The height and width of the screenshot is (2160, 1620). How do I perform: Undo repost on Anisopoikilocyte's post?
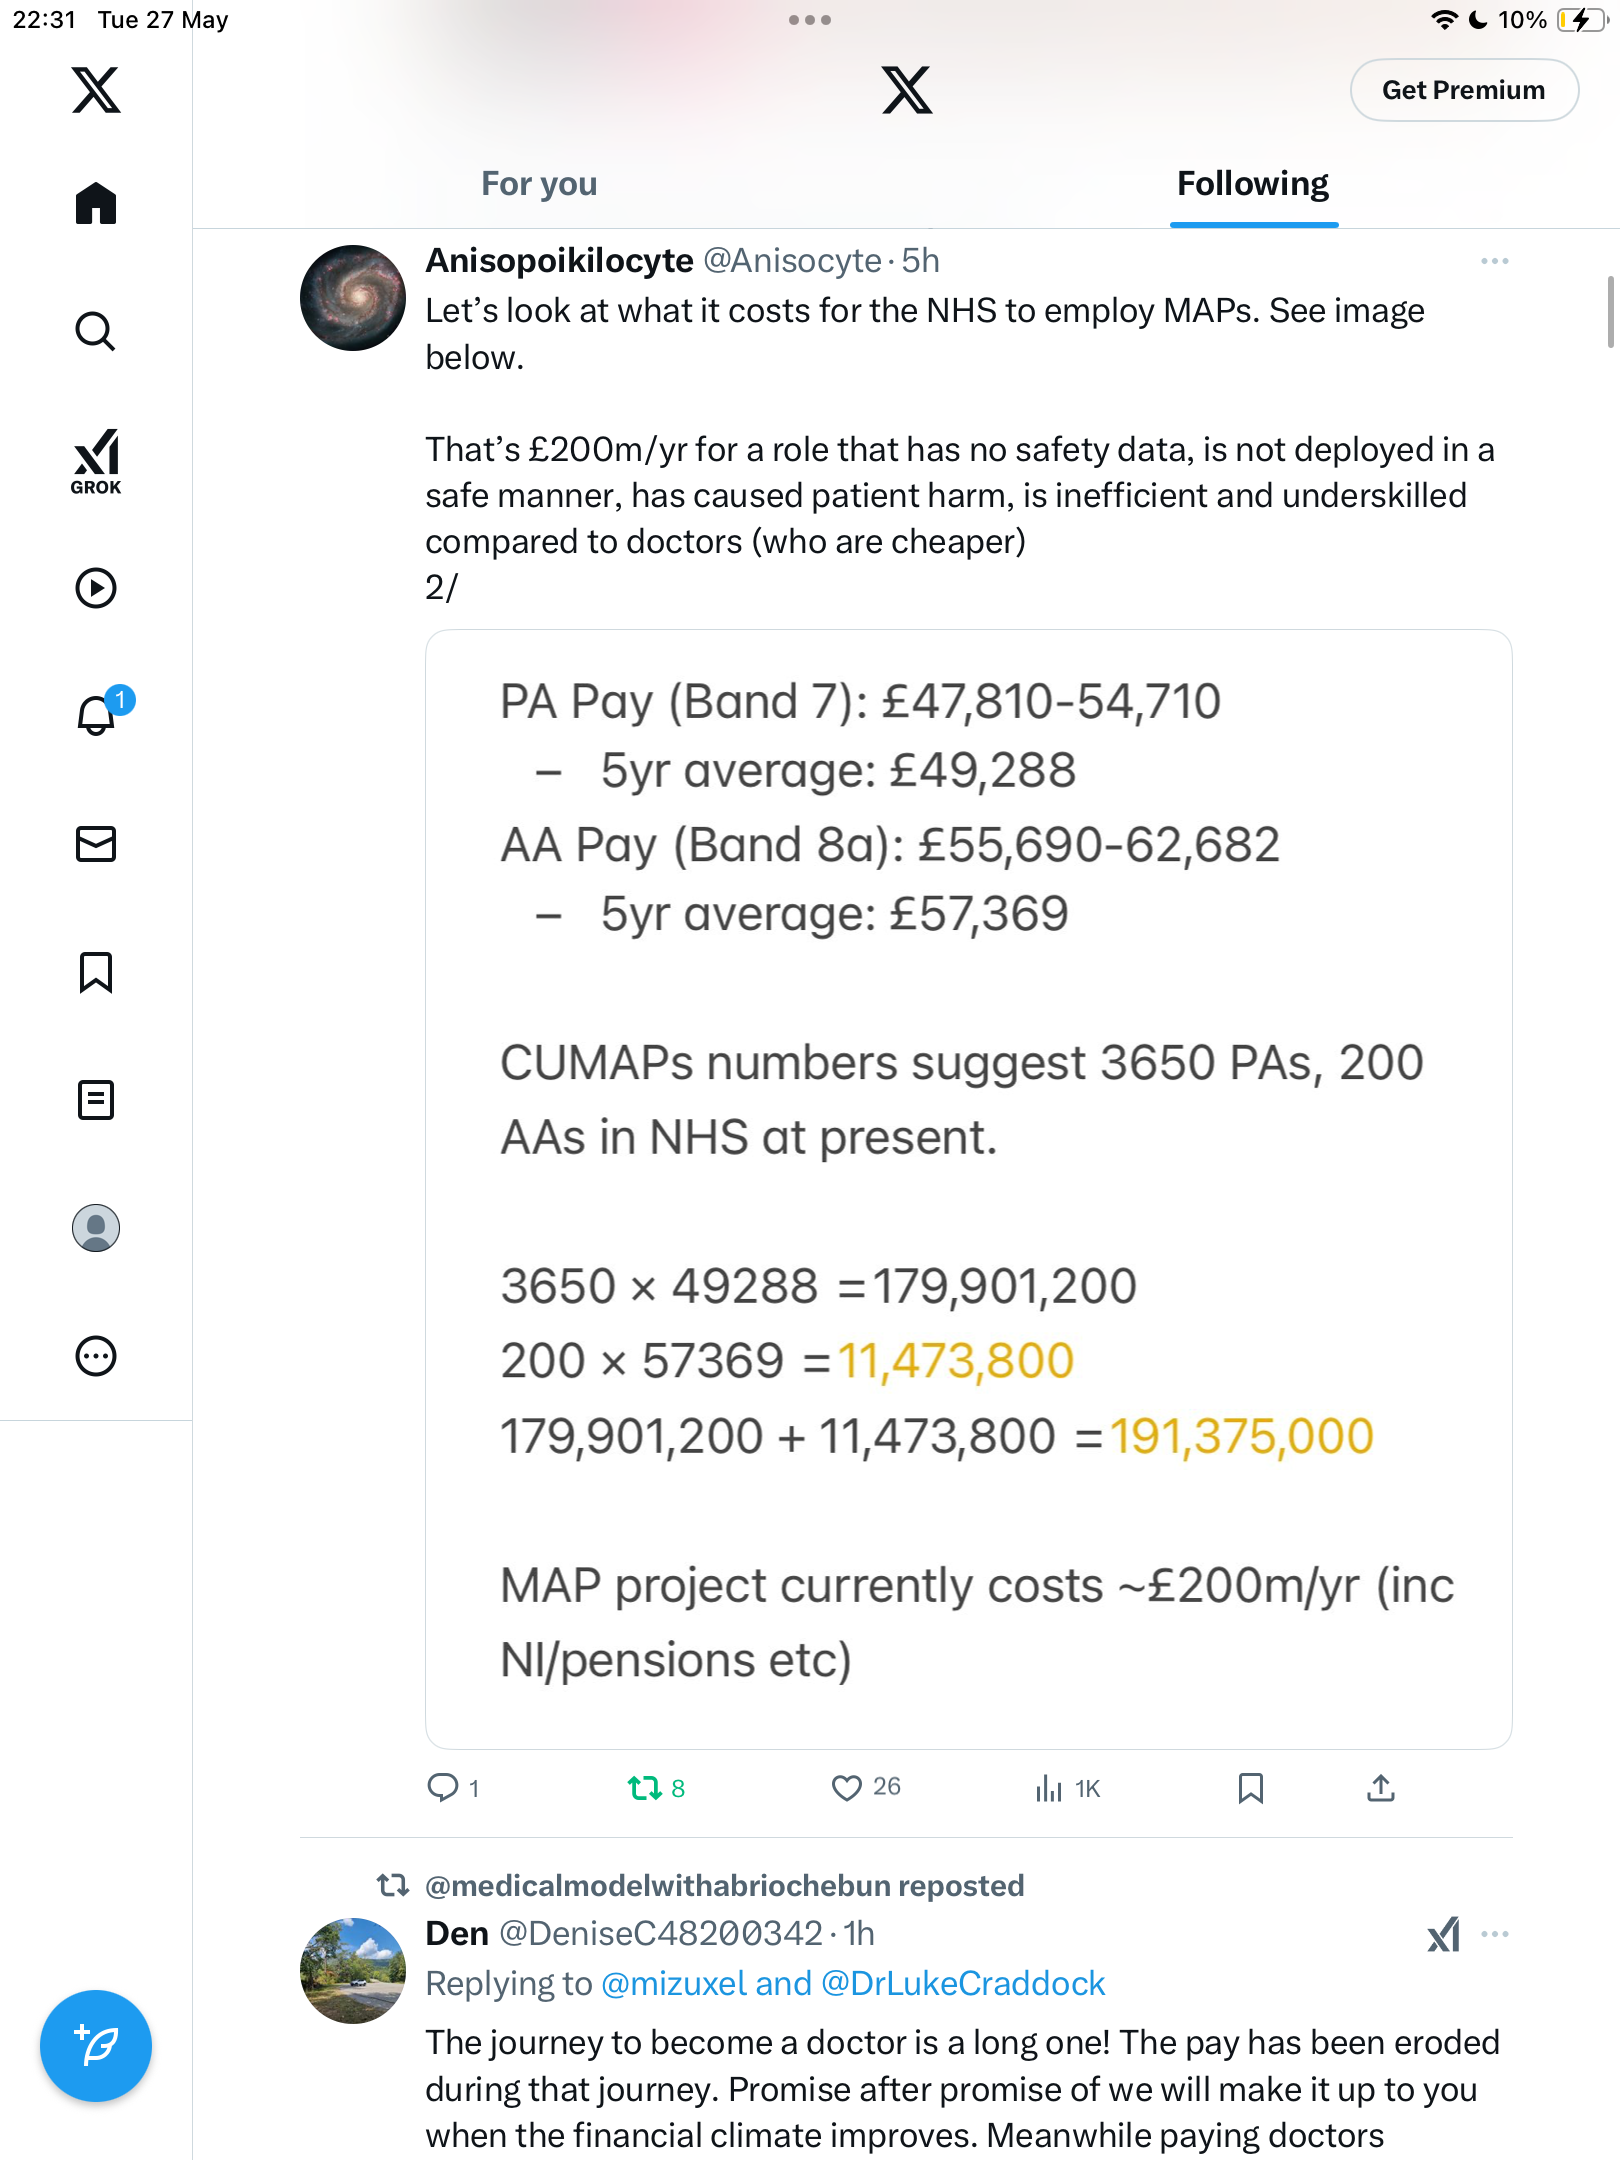656,1787
